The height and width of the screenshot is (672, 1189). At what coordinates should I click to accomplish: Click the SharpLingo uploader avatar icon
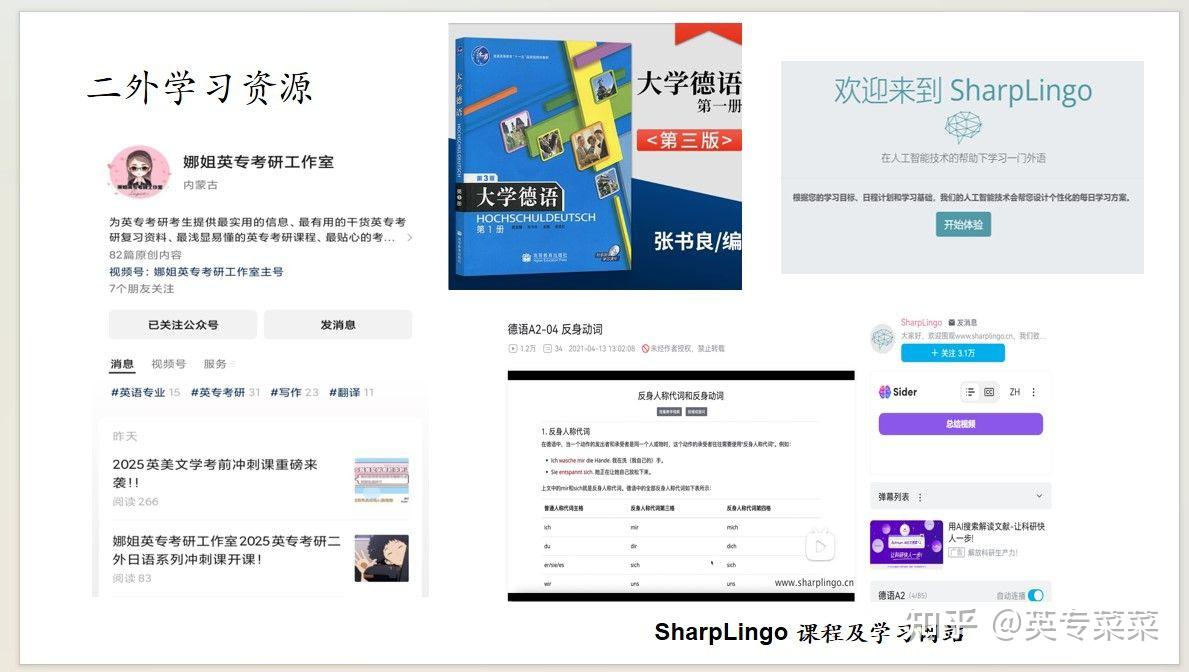(x=883, y=338)
